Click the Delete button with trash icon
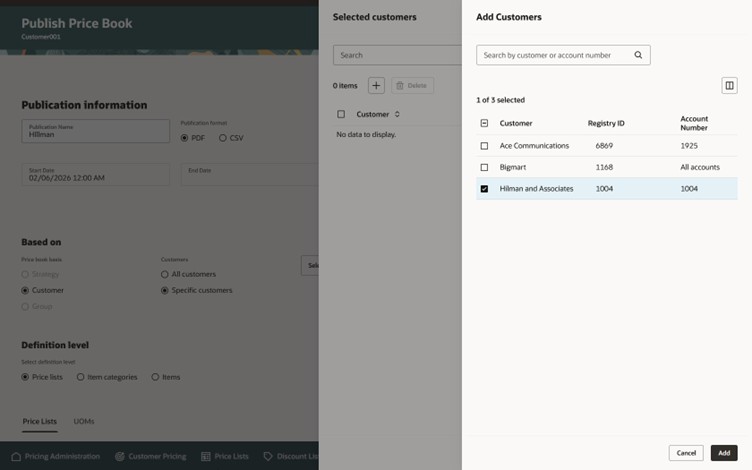Screen dimensions: 752x470 click(412, 85)
